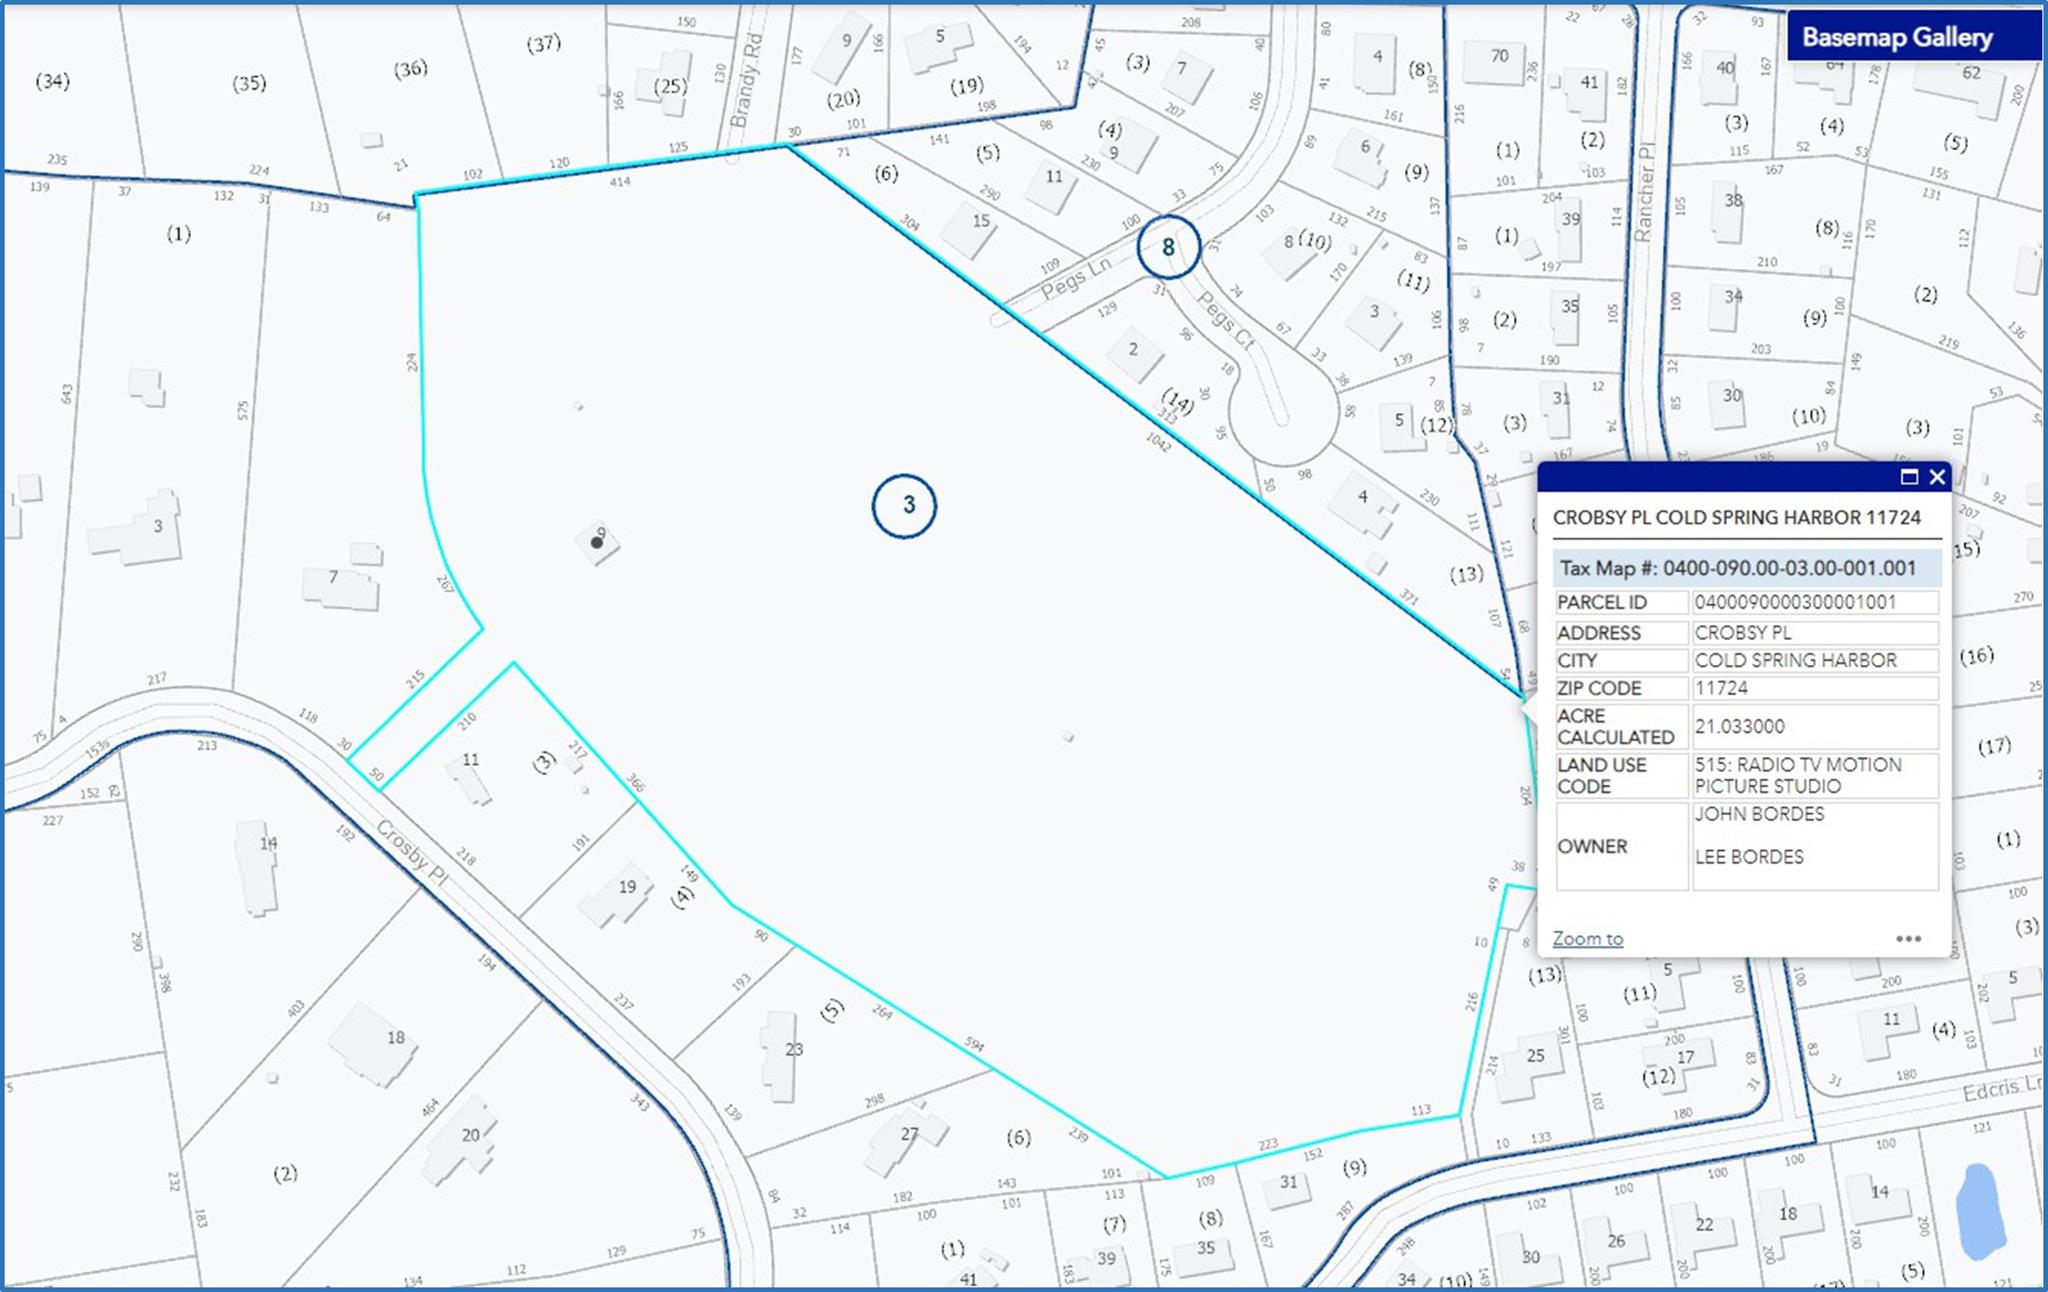Maximize the parcel info popup

pyautogui.click(x=1909, y=477)
